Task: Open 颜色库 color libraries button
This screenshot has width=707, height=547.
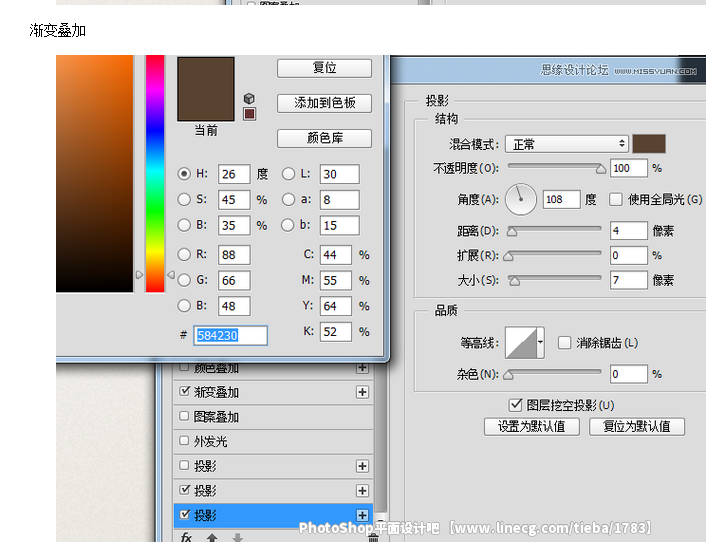Action: click(324, 138)
